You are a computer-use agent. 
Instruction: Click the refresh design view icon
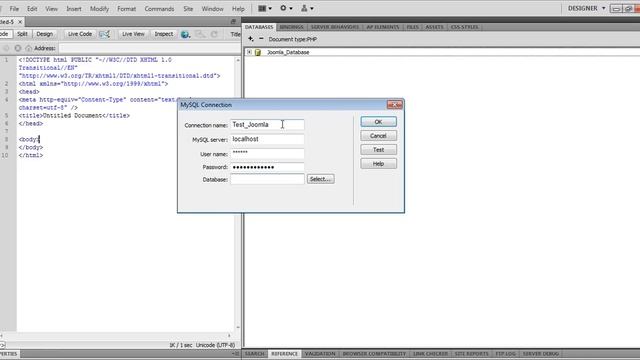(x=214, y=34)
